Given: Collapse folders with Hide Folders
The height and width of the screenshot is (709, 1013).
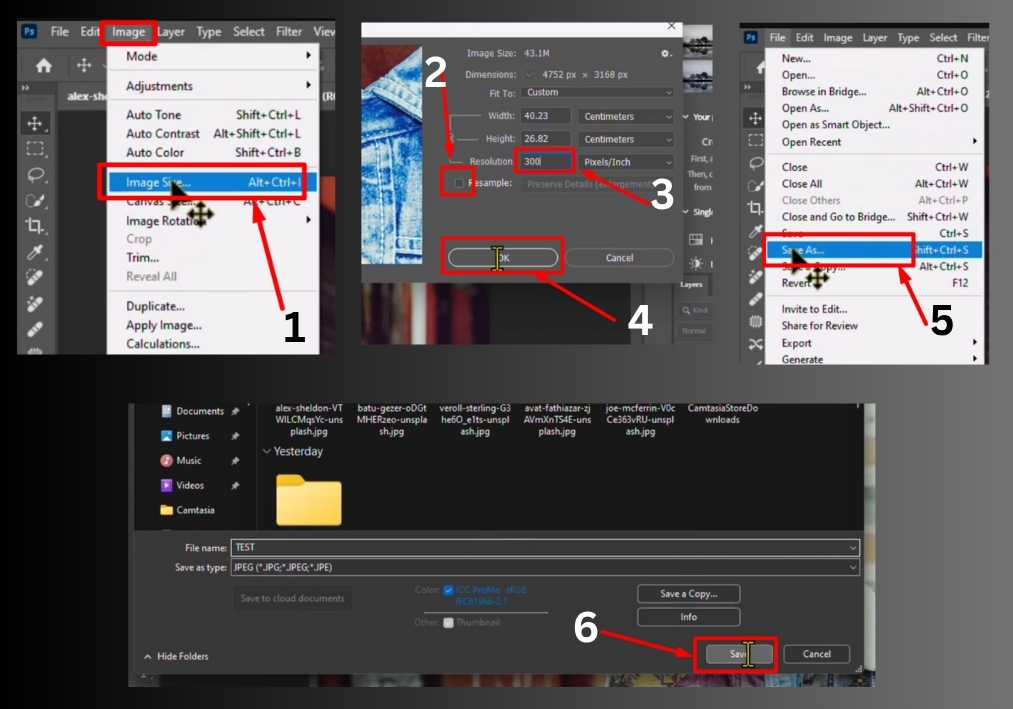Looking at the screenshot, I should (176, 656).
